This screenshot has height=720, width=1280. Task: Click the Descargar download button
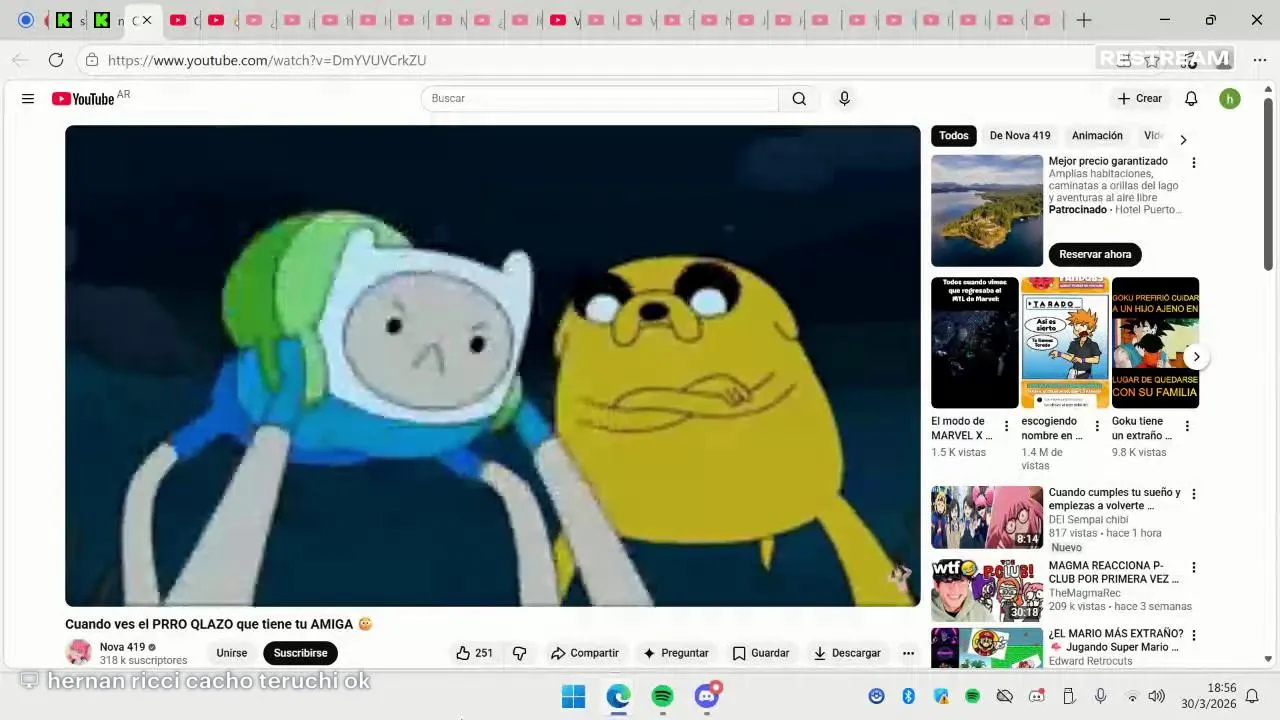pos(847,653)
